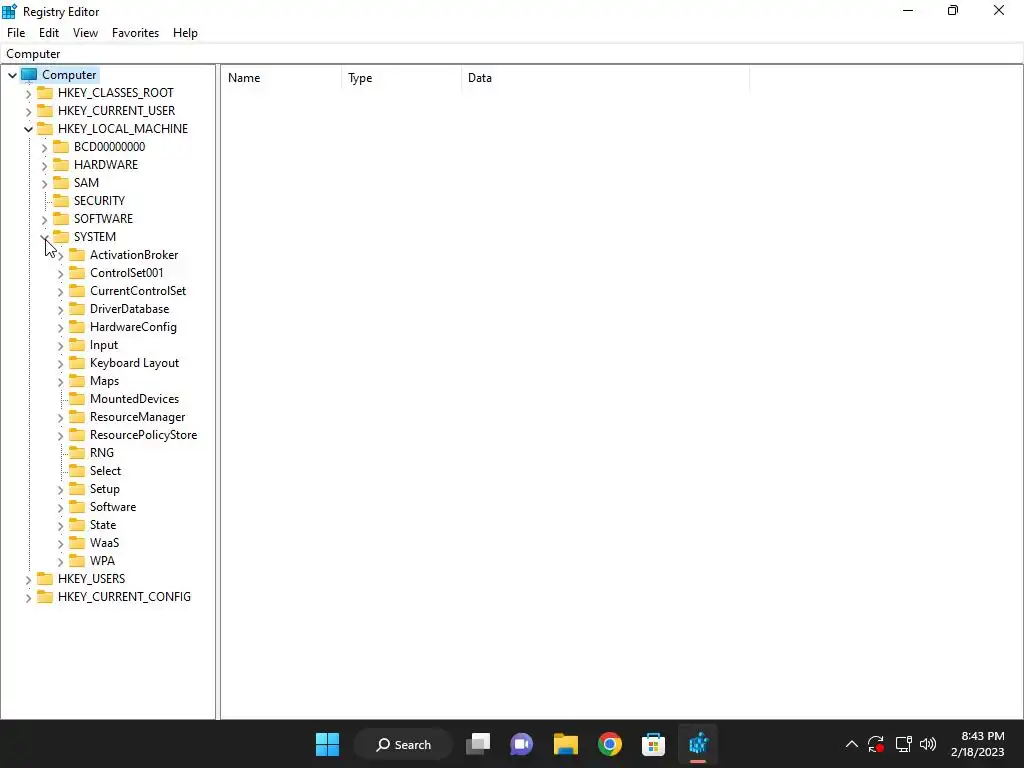Screen dimensions: 1024x768
Task: Click the network tray icon
Action: click(x=903, y=744)
